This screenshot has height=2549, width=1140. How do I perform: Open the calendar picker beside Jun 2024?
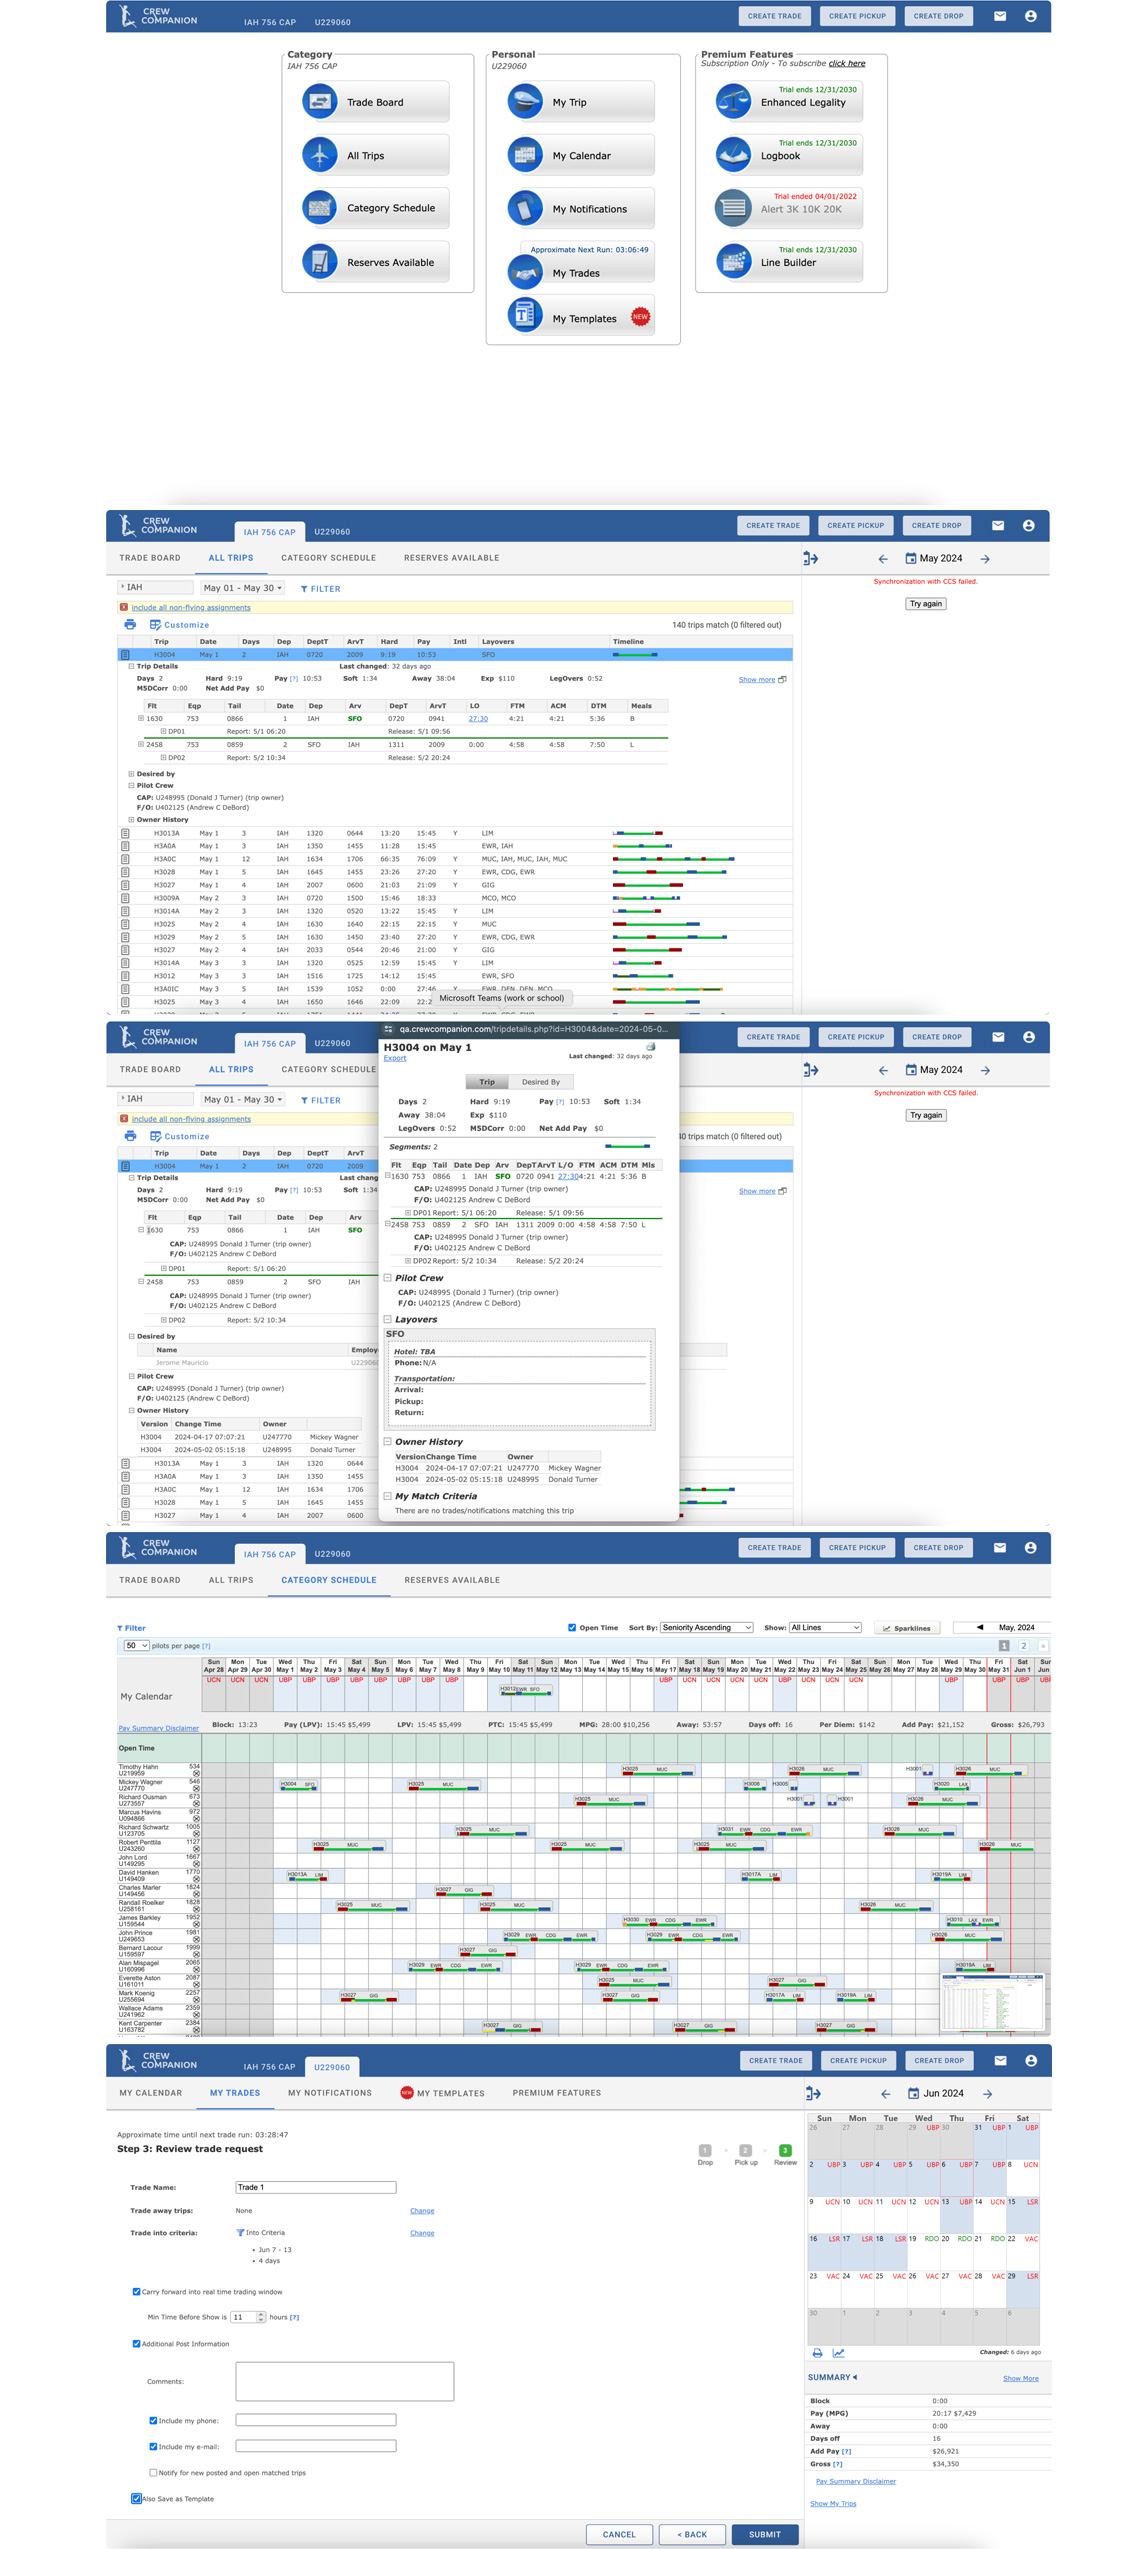913,2092
